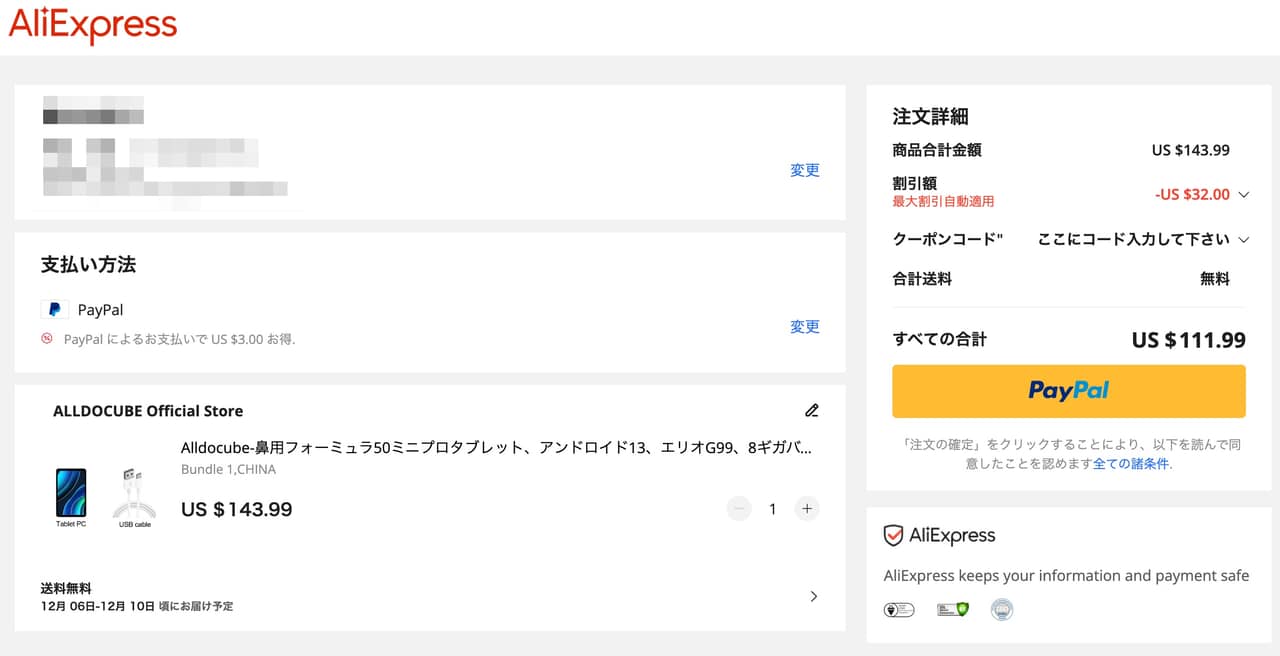Click the AliExpress shield security icon
This screenshot has width=1280, height=656.
coord(893,536)
